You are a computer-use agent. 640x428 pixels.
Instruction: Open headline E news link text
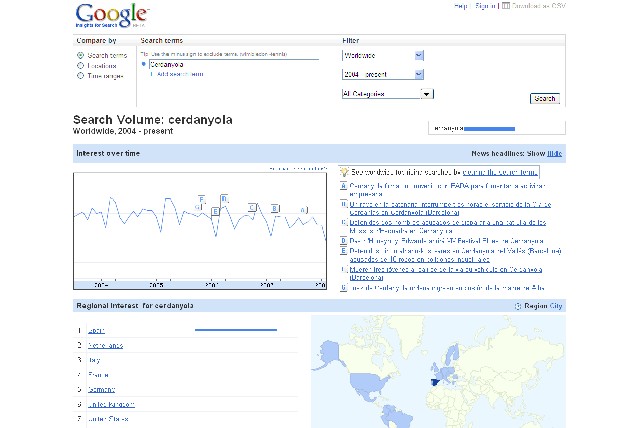tap(456, 255)
